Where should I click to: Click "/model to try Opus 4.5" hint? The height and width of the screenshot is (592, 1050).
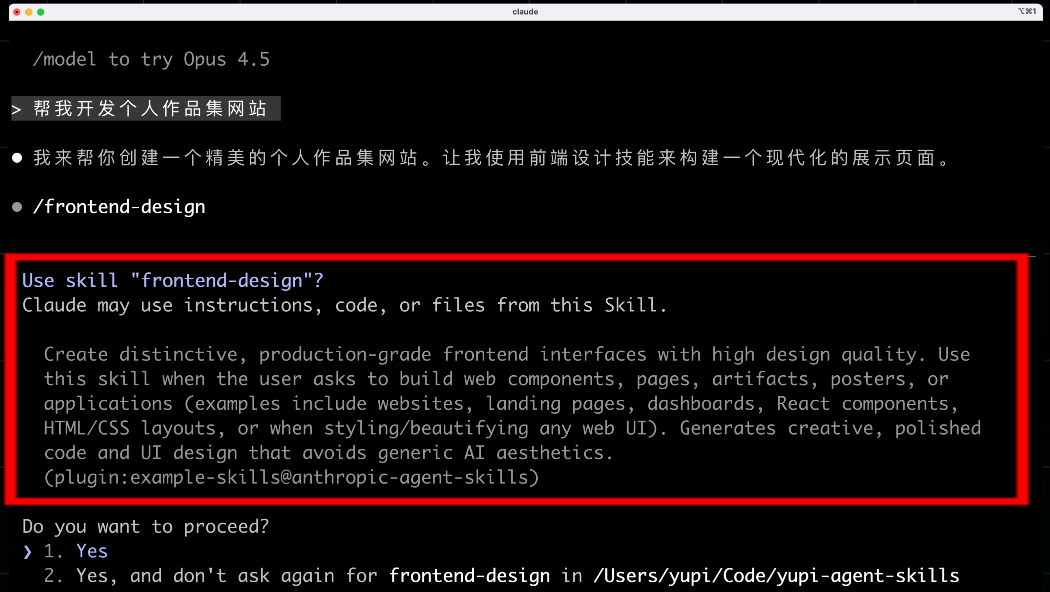[x=151, y=60]
